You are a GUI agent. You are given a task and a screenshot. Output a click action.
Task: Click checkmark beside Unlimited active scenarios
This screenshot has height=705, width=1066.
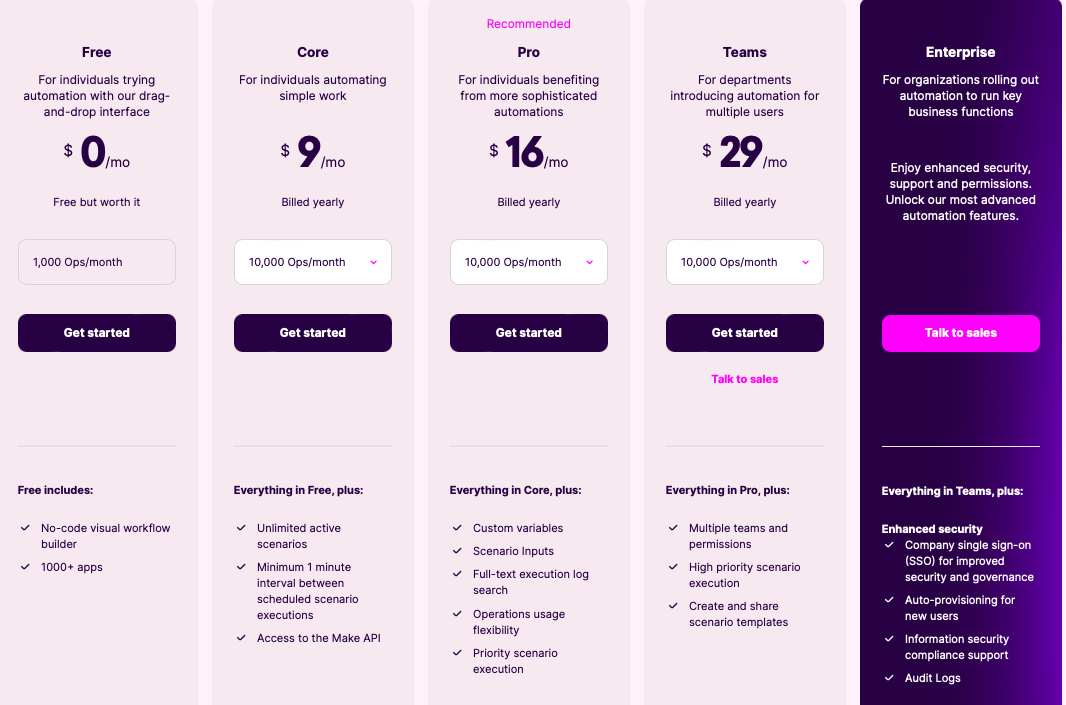241,528
